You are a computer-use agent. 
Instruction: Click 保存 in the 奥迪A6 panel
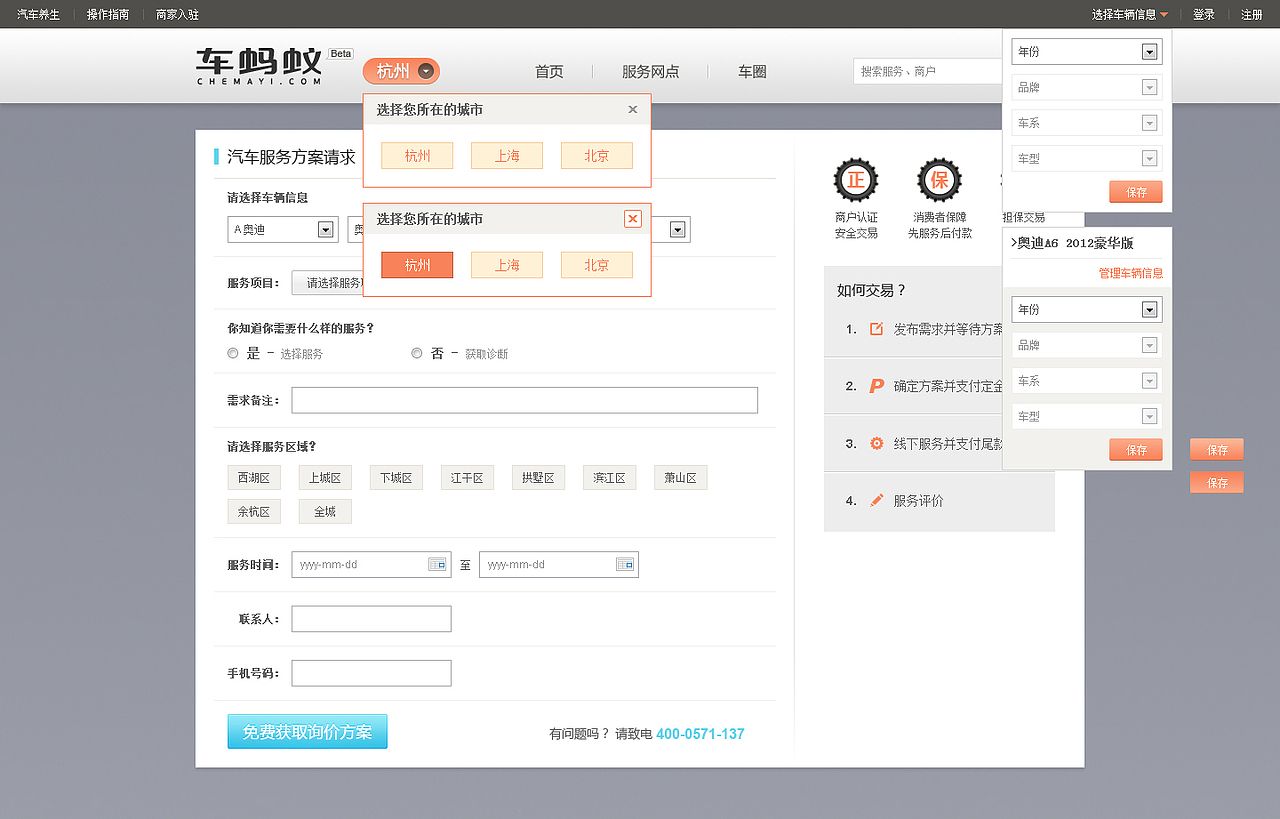[x=1136, y=450]
